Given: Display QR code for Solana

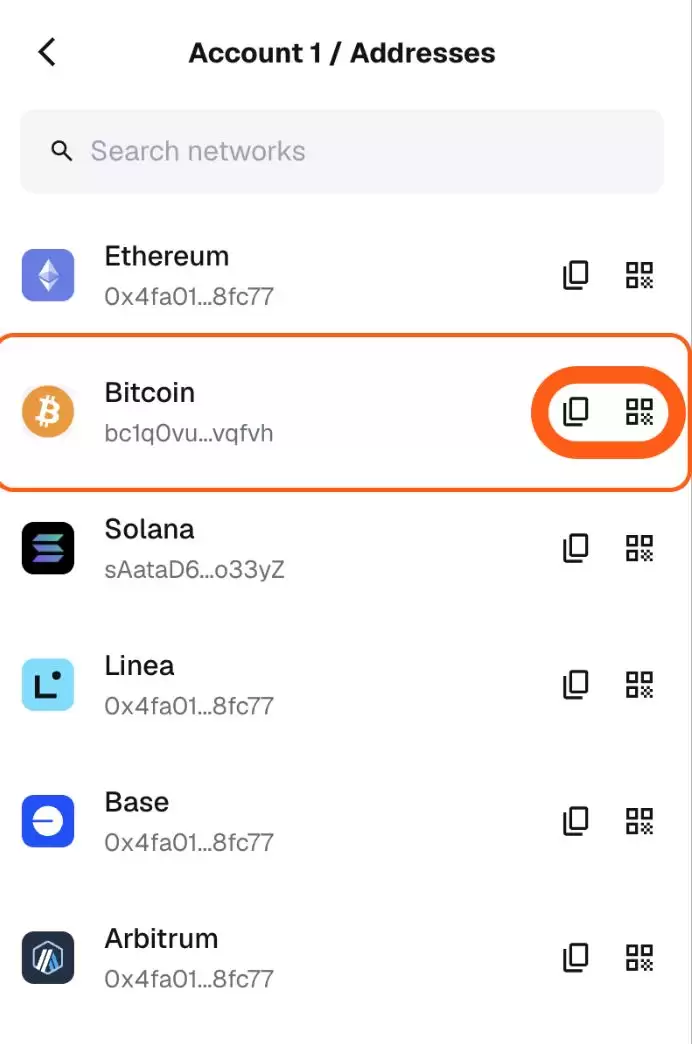Looking at the screenshot, I should coord(640,548).
